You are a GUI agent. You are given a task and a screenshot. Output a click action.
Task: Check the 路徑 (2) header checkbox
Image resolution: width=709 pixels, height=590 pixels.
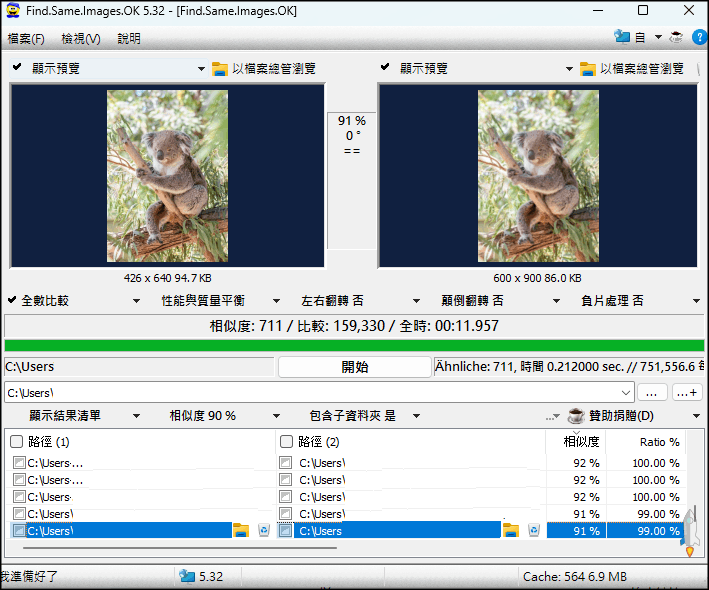pos(287,442)
